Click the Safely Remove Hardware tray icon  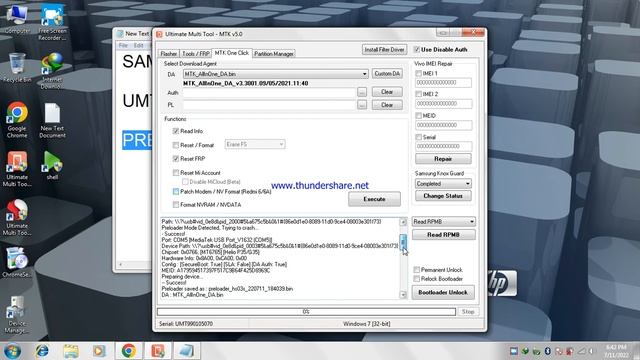[536, 351]
